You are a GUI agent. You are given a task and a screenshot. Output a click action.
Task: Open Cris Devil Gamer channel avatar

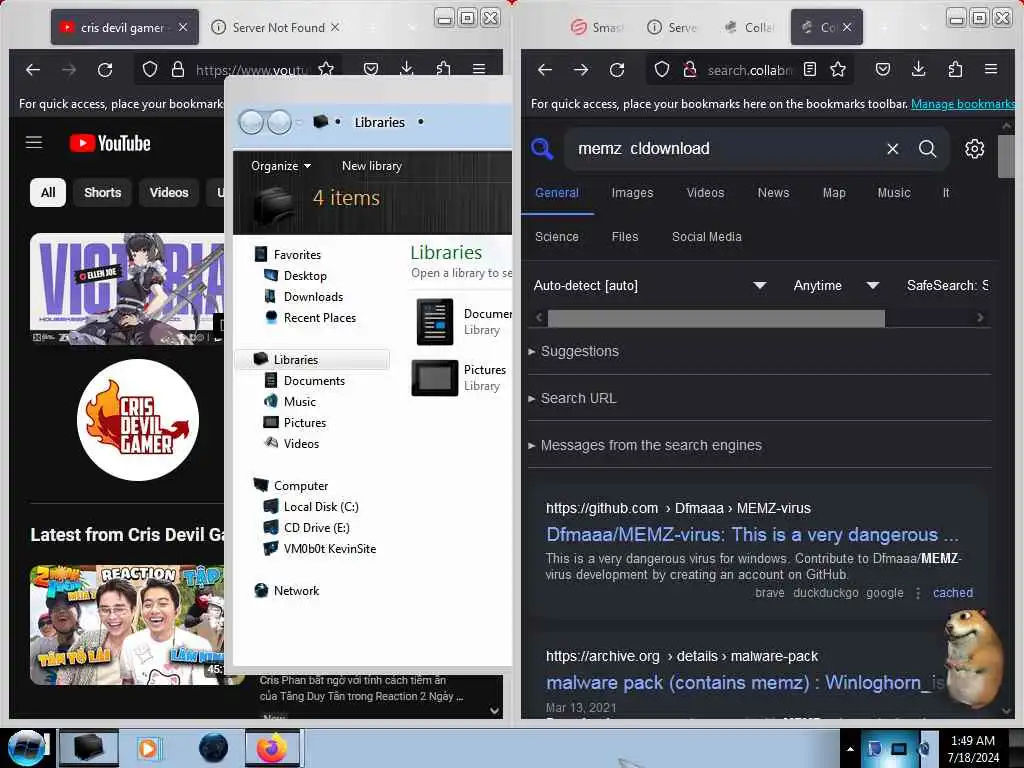138,420
